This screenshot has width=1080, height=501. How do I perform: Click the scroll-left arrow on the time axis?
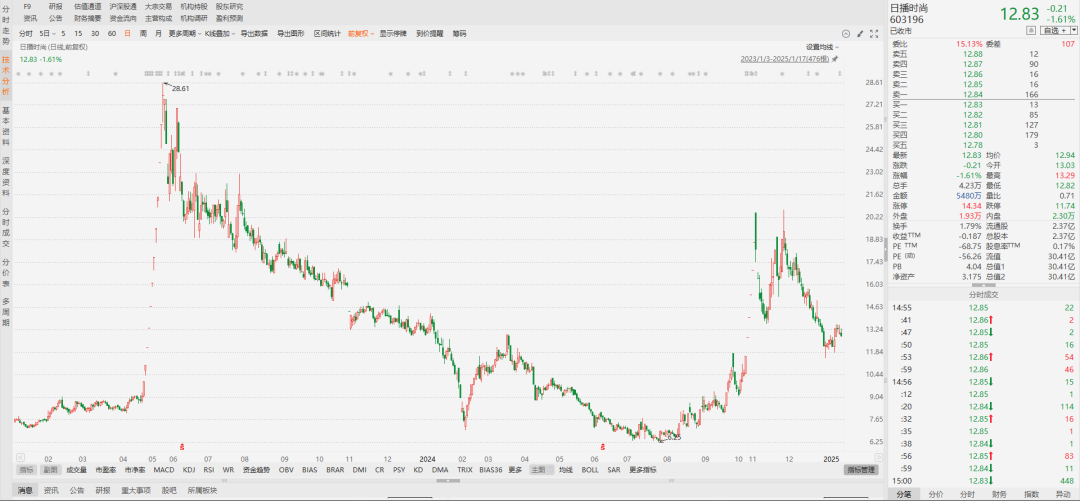click(x=21, y=458)
